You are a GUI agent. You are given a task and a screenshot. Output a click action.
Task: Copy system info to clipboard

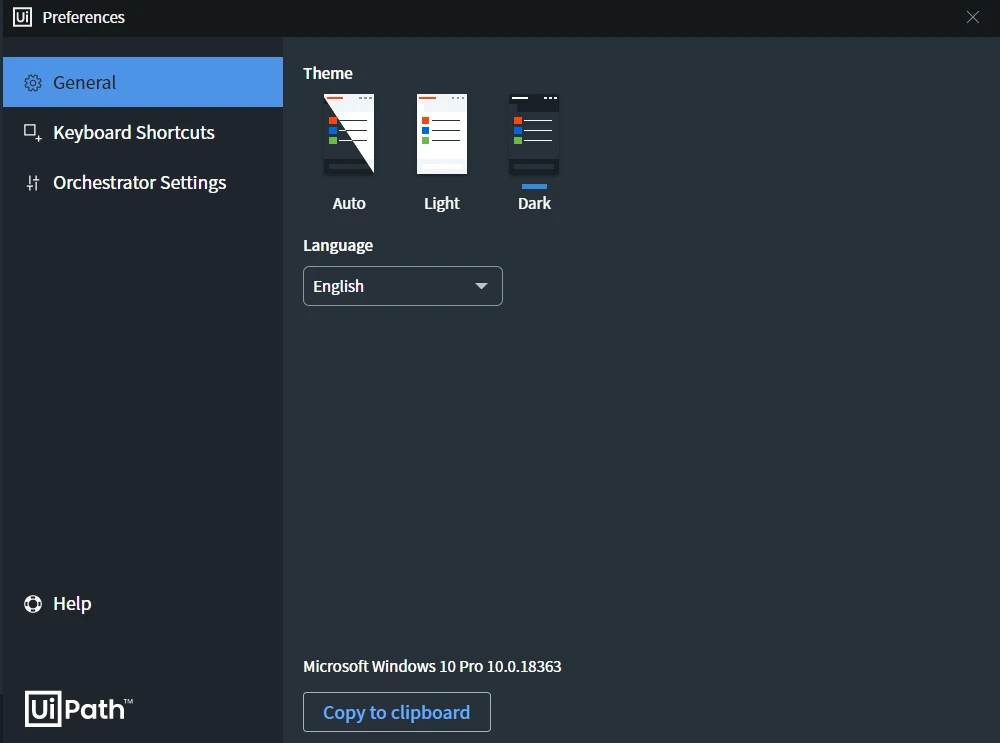[397, 712]
